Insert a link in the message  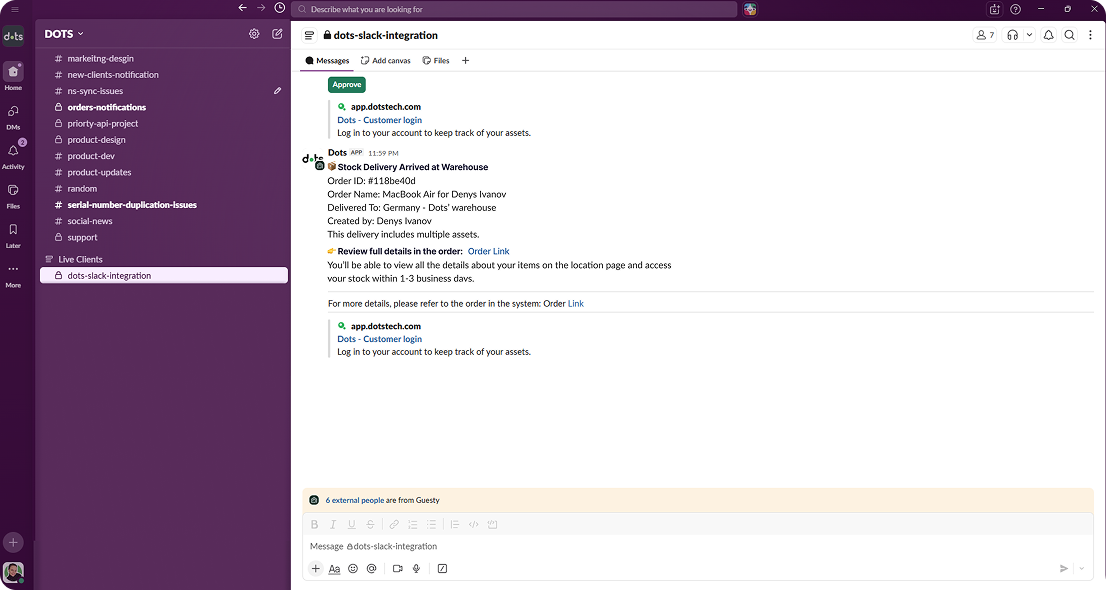[x=394, y=524]
